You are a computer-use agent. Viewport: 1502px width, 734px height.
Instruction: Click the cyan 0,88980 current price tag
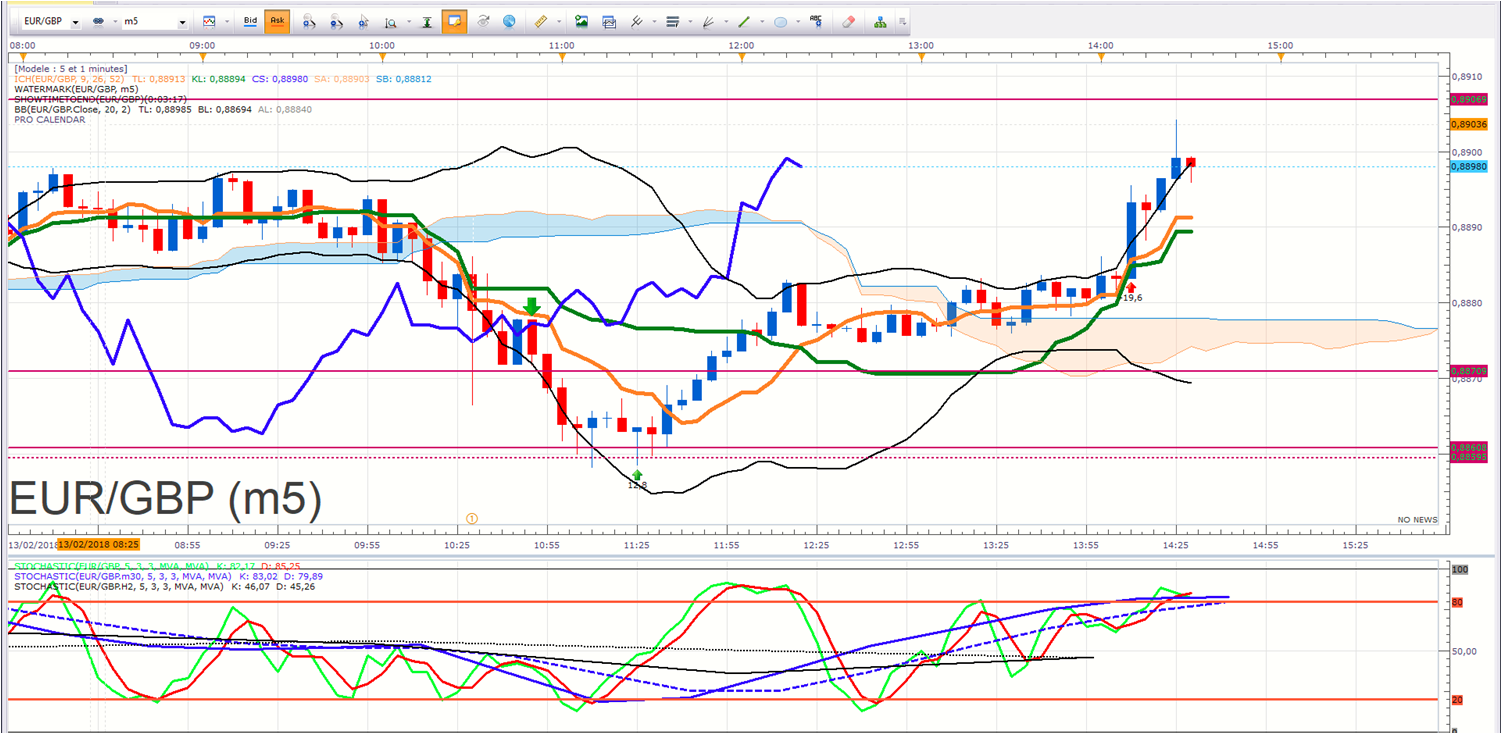click(1468, 166)
